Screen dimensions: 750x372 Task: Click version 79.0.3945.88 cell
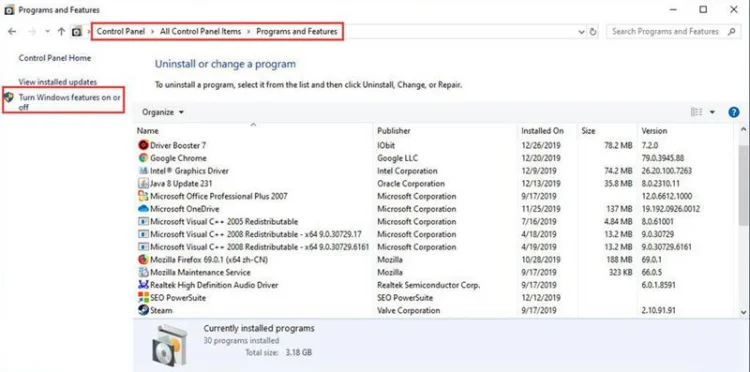pos(662,158)
